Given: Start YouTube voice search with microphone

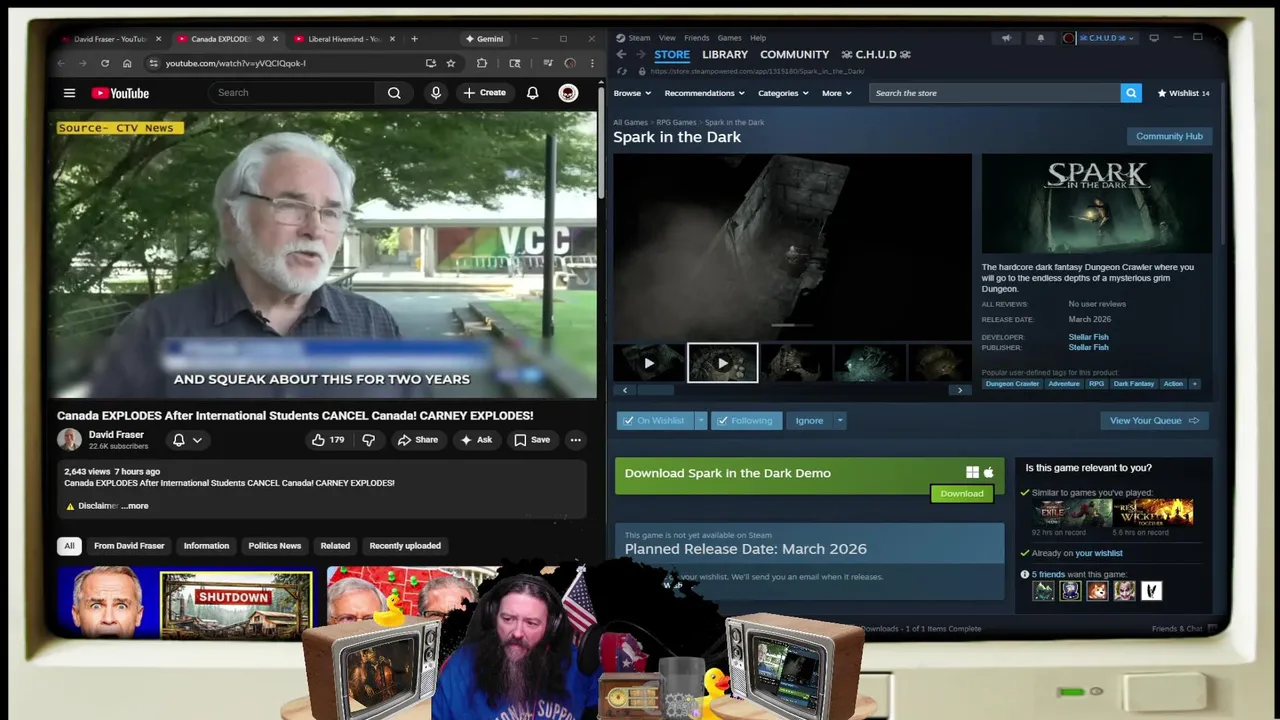Looking at the screenshot, I should pos(435,93).
